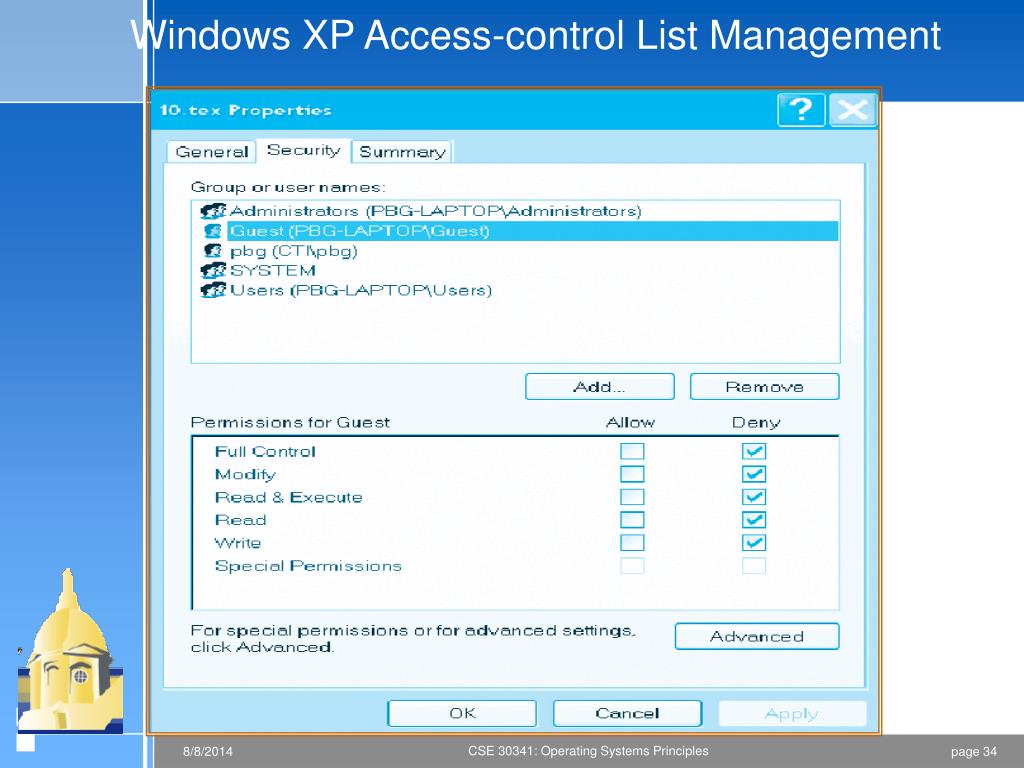Switch to the General tab
The height and width of the screenshot is (768, 1024).
pyautogui.click(x=212, y=152)
